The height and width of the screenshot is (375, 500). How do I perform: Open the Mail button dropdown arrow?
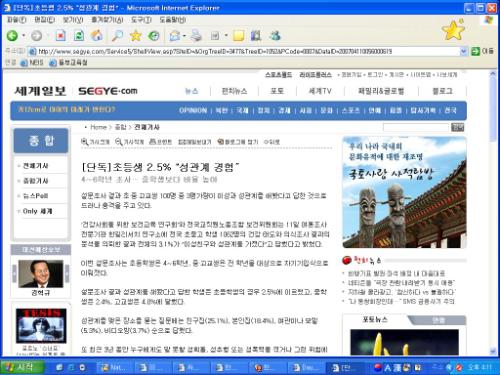(x=184, y=35)
